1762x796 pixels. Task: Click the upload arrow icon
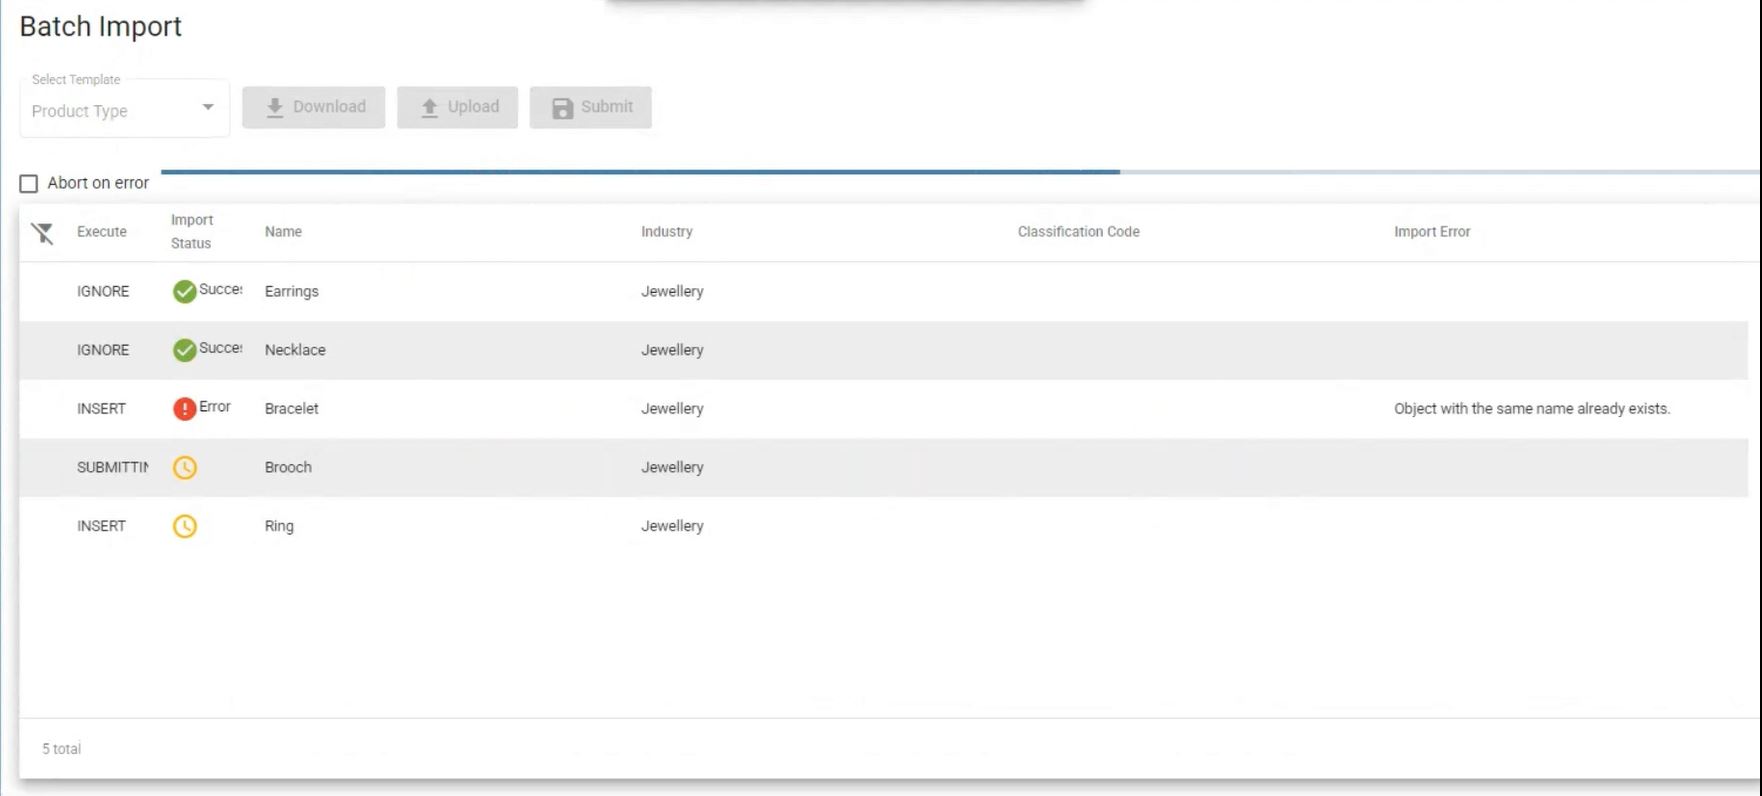429,108
